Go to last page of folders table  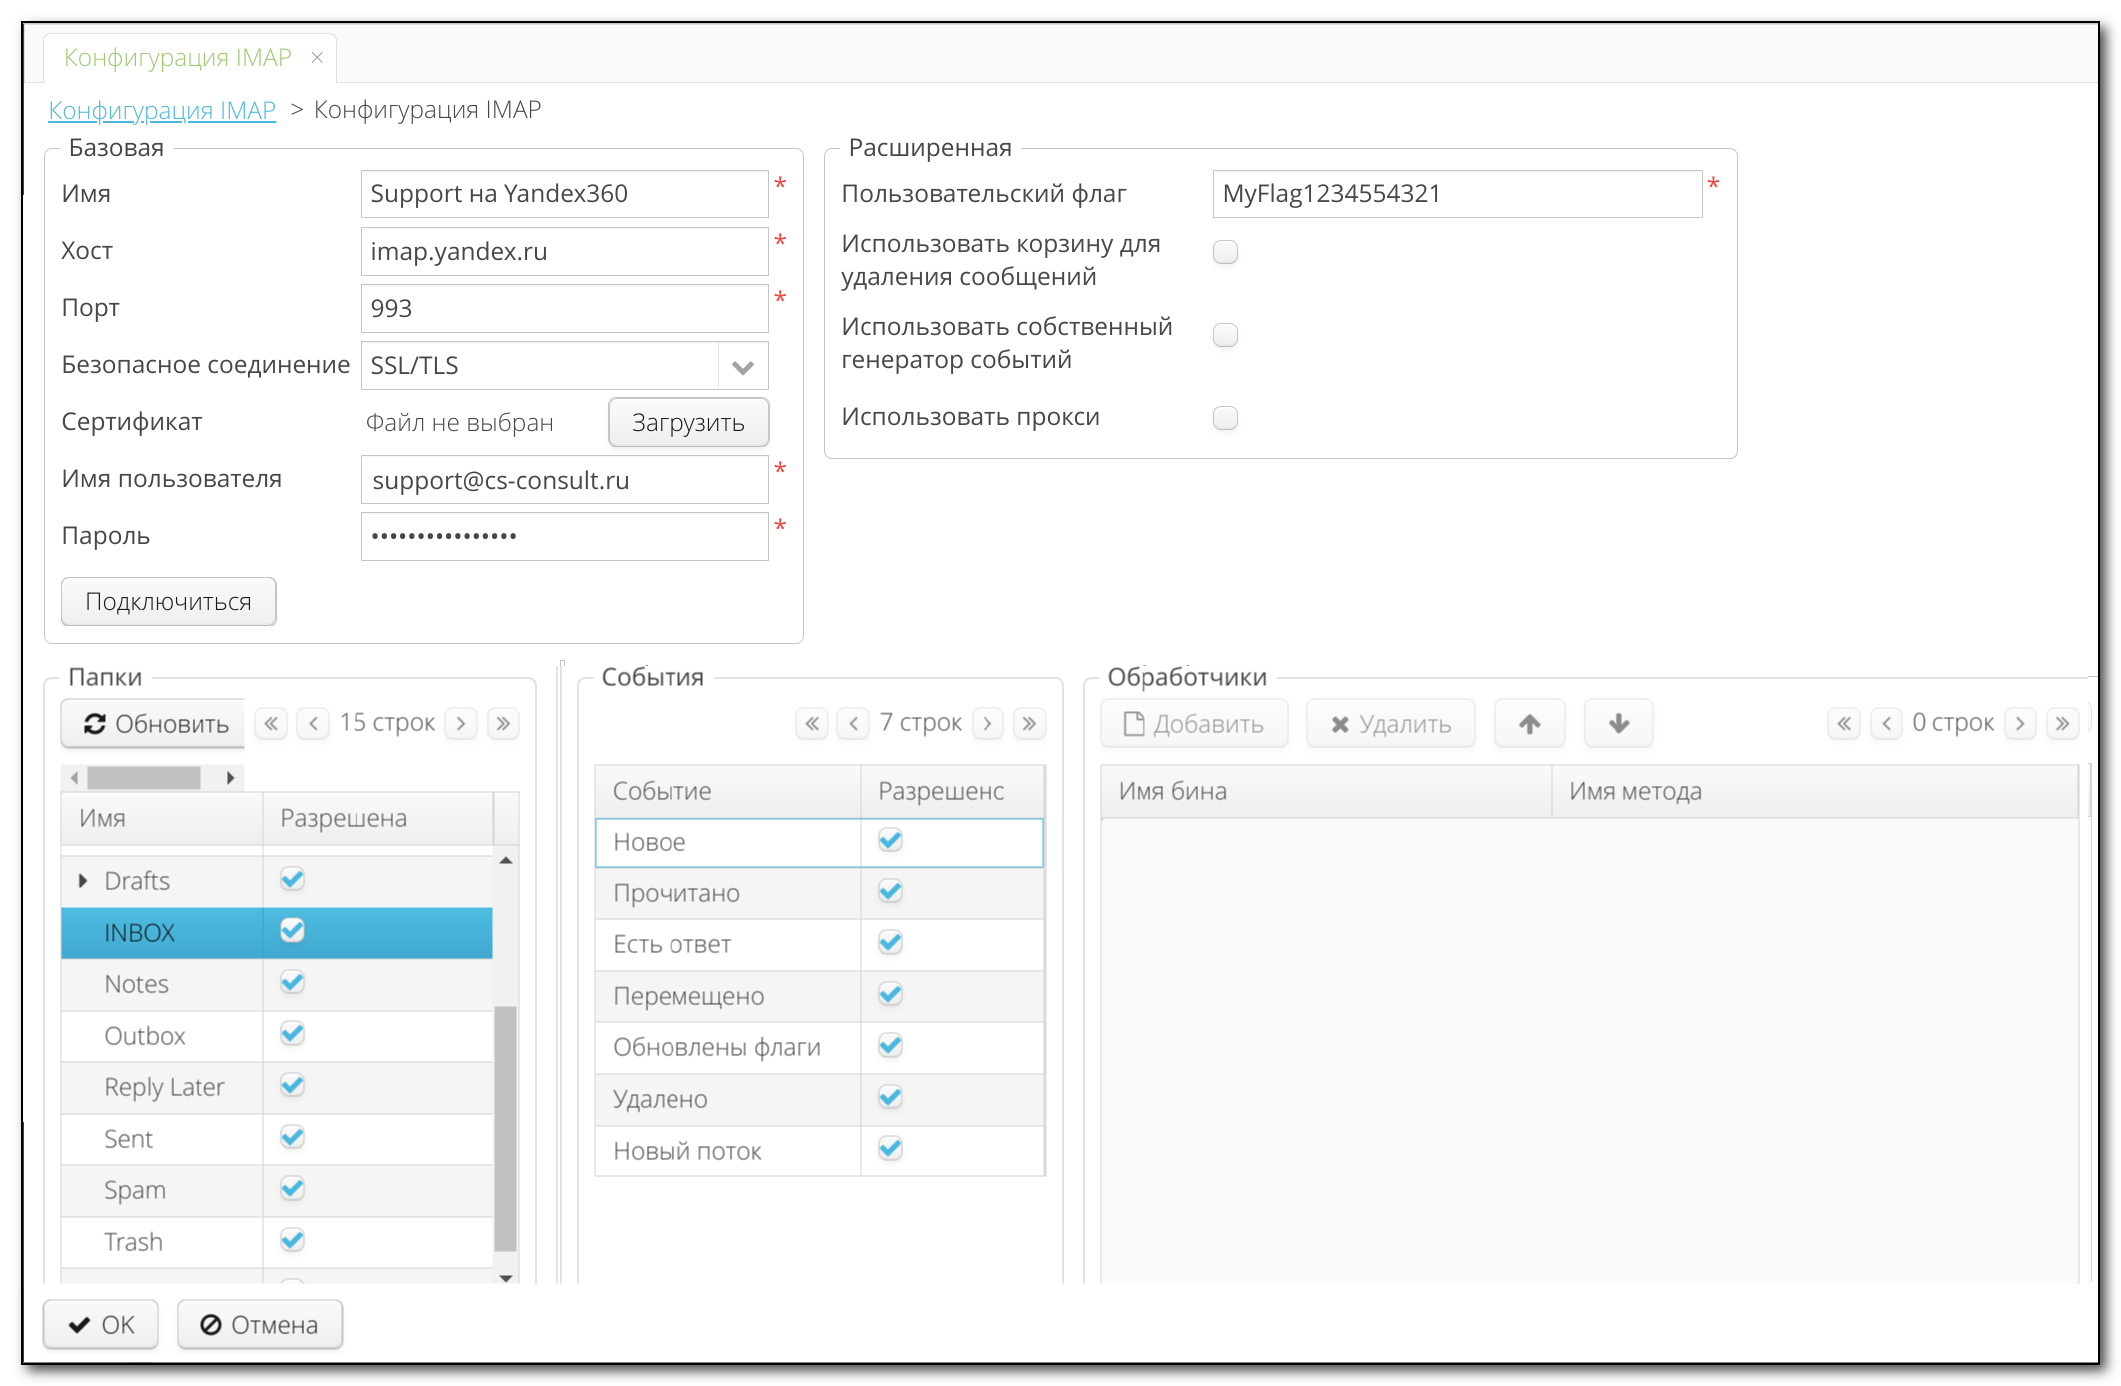(x=504, y=723)
